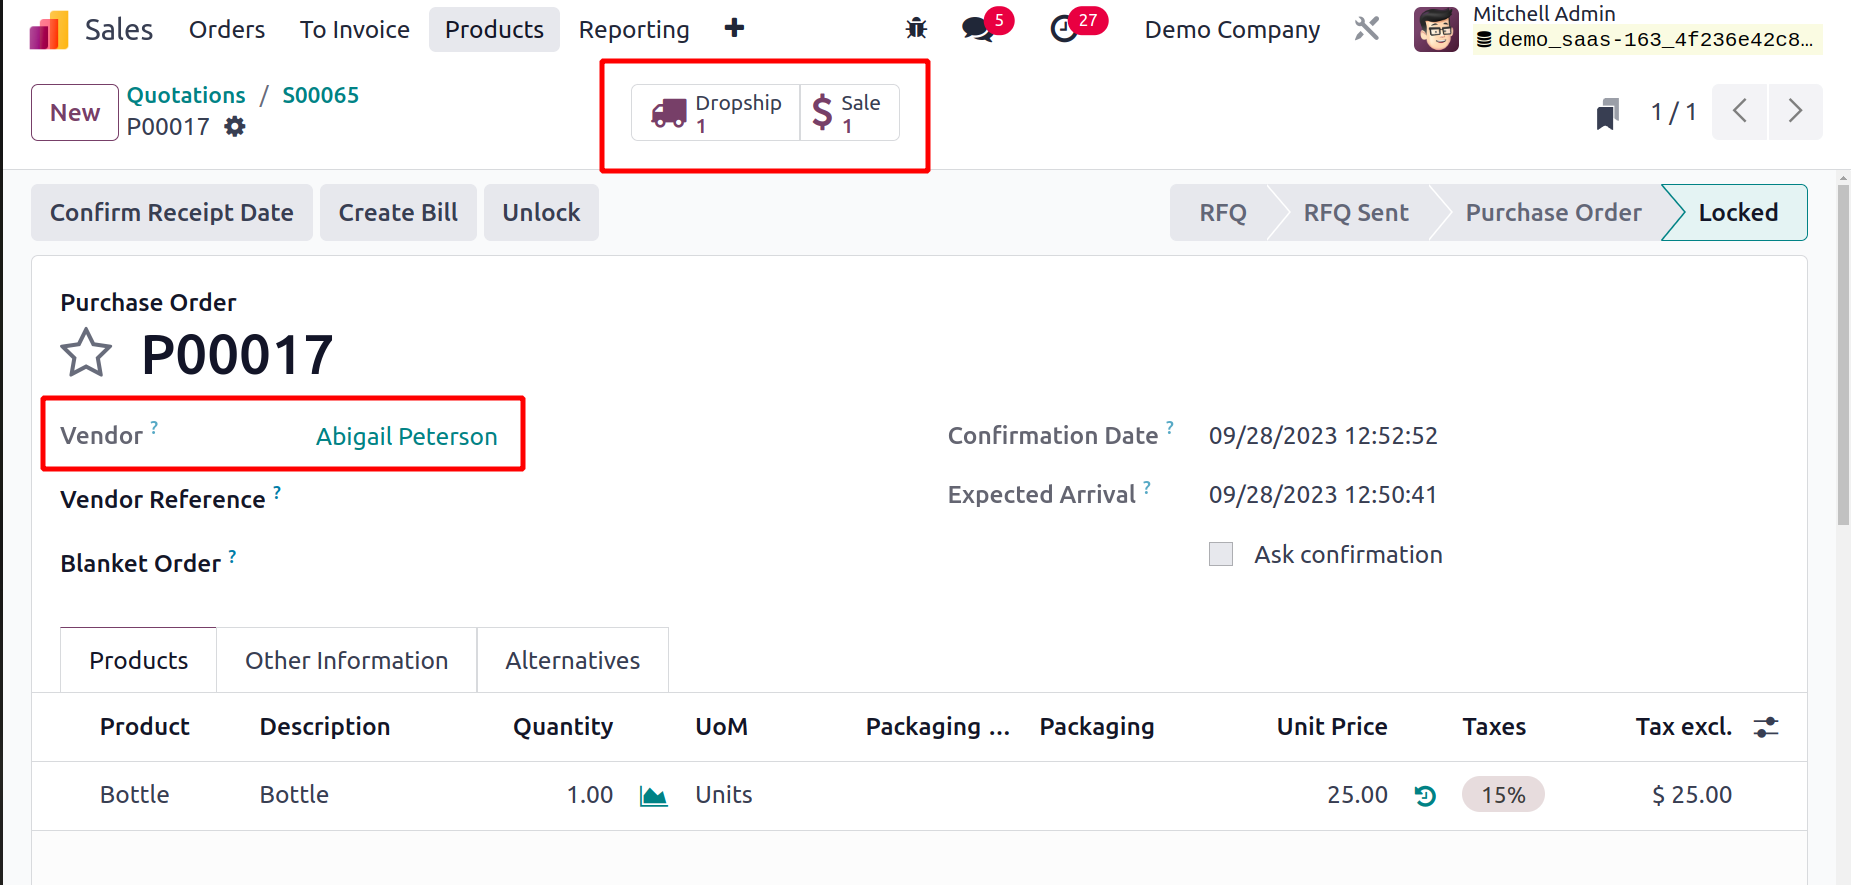Toggle the Ask confirmation checkbox
The height and width of the screenshot is (885, 1851).
point(1221,554)
